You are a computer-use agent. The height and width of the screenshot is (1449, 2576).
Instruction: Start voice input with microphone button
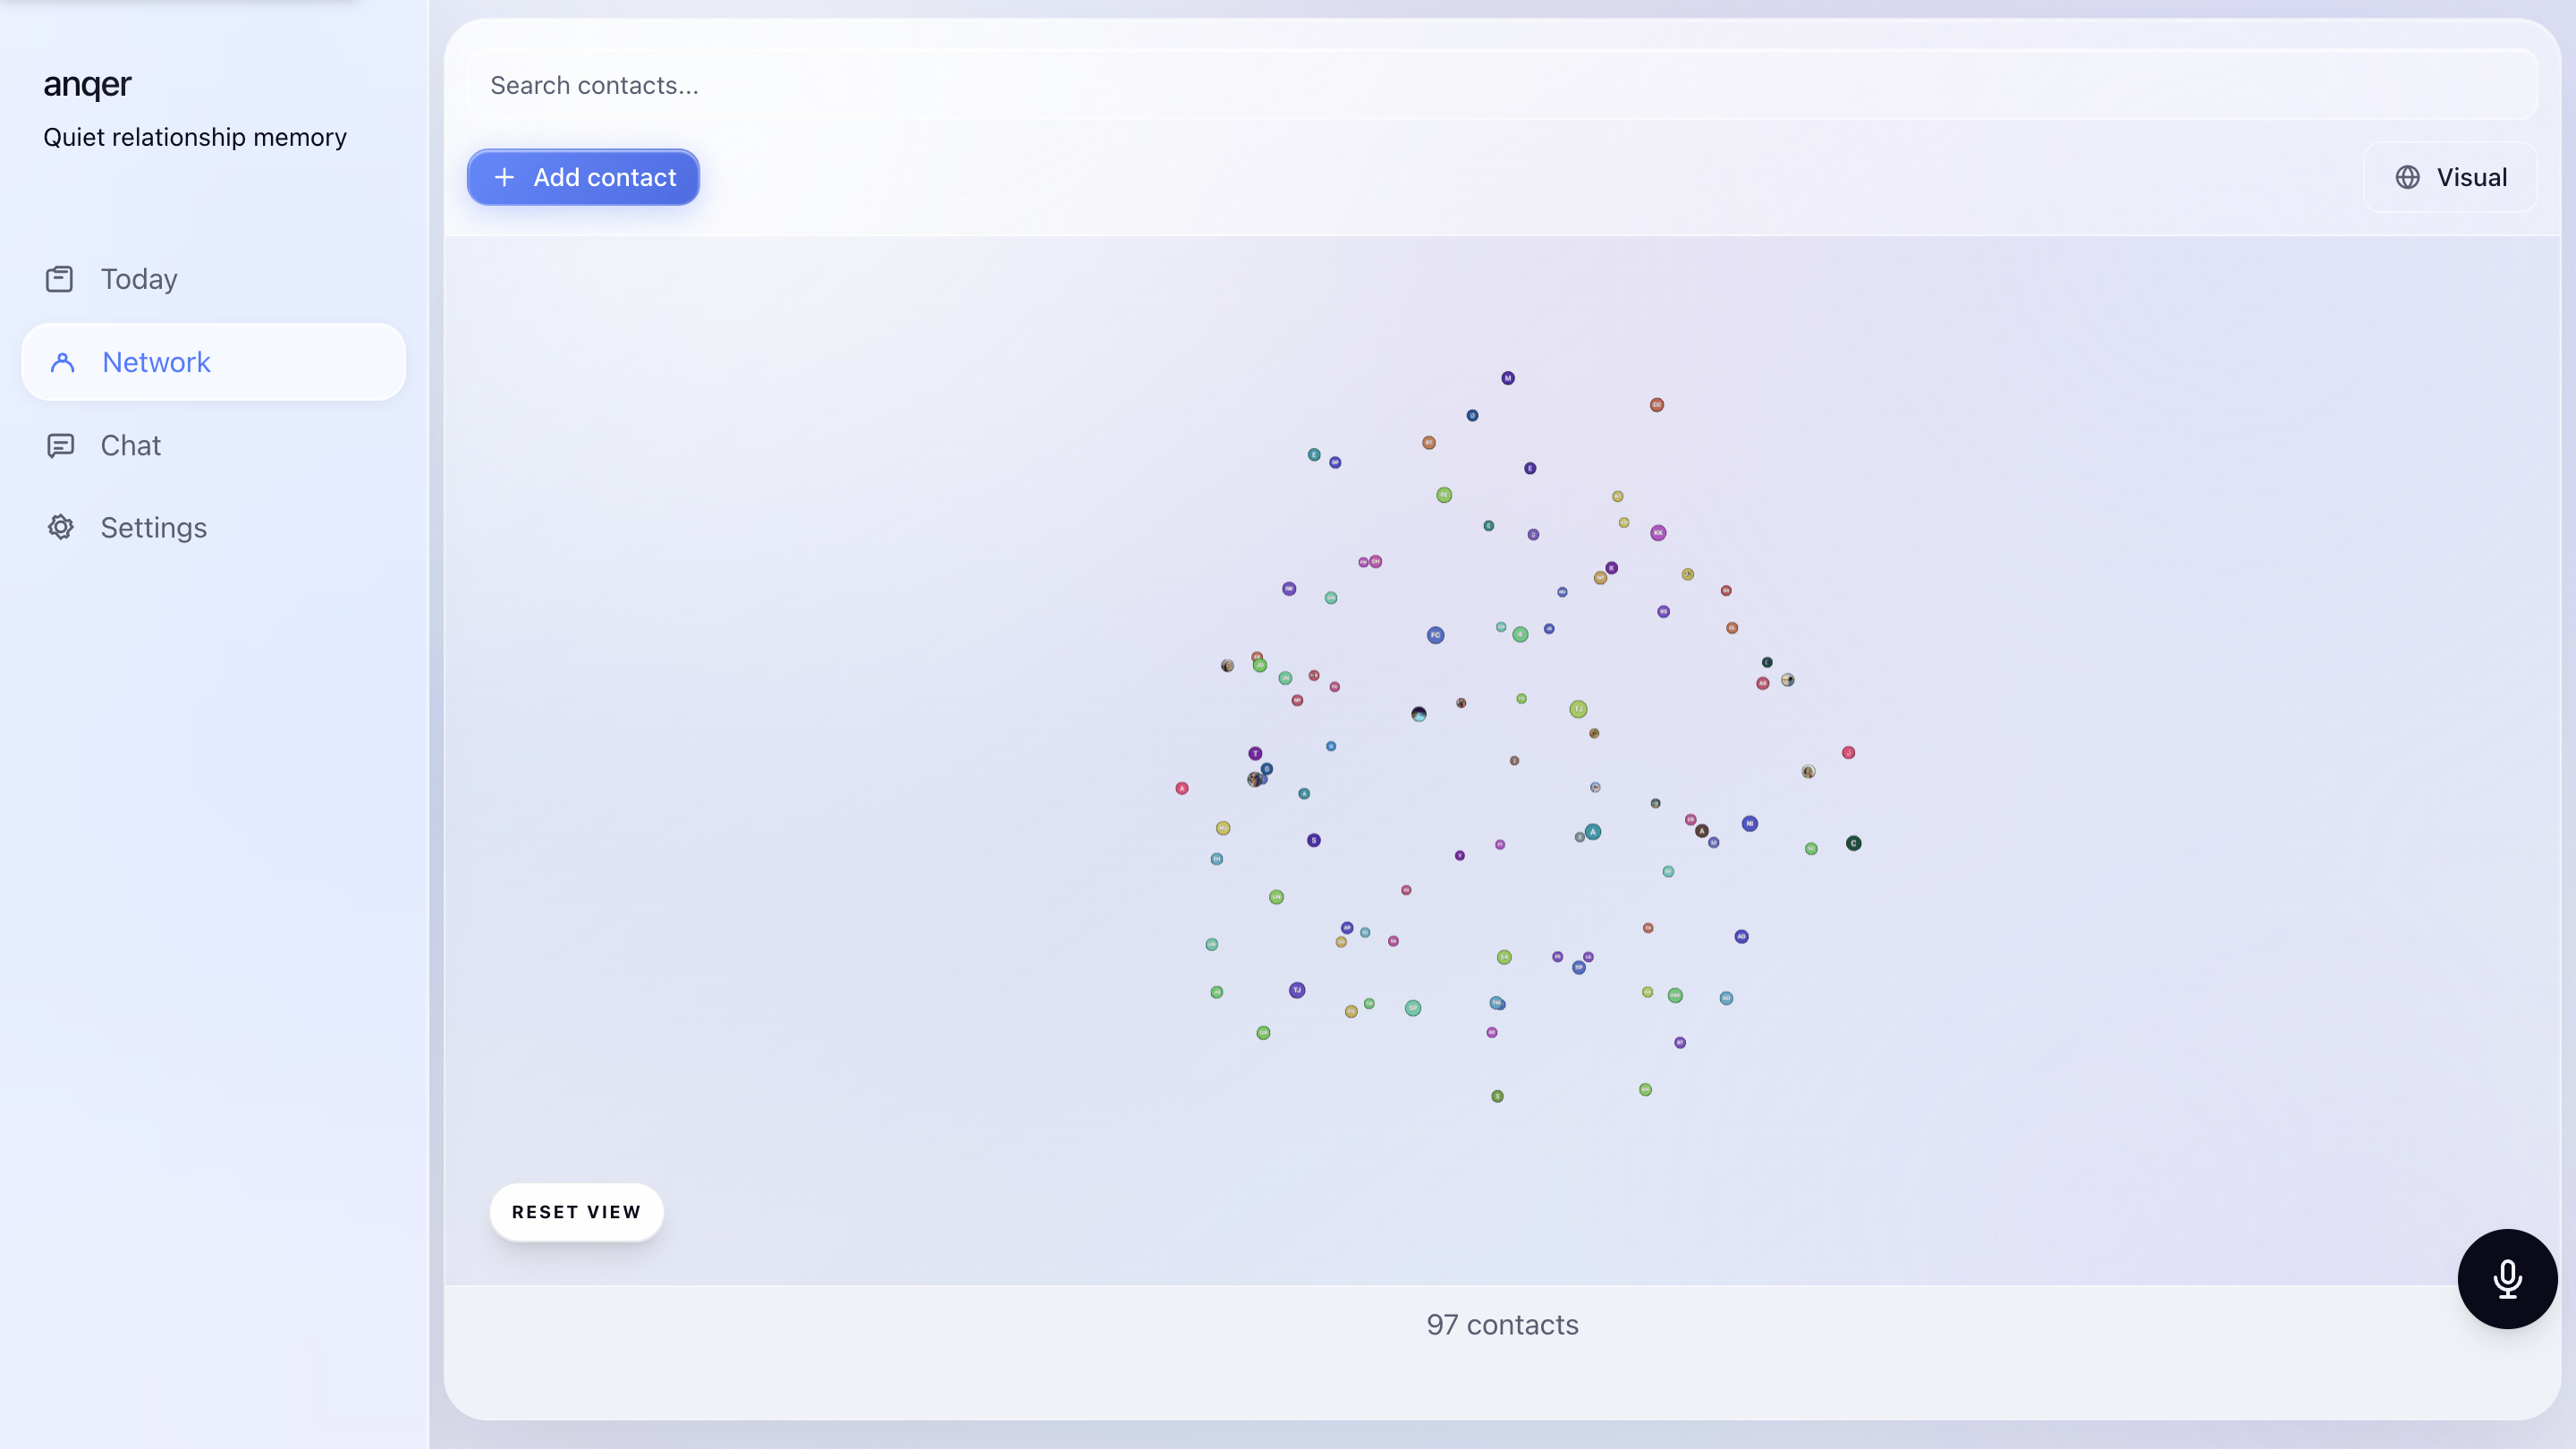2507,1278
